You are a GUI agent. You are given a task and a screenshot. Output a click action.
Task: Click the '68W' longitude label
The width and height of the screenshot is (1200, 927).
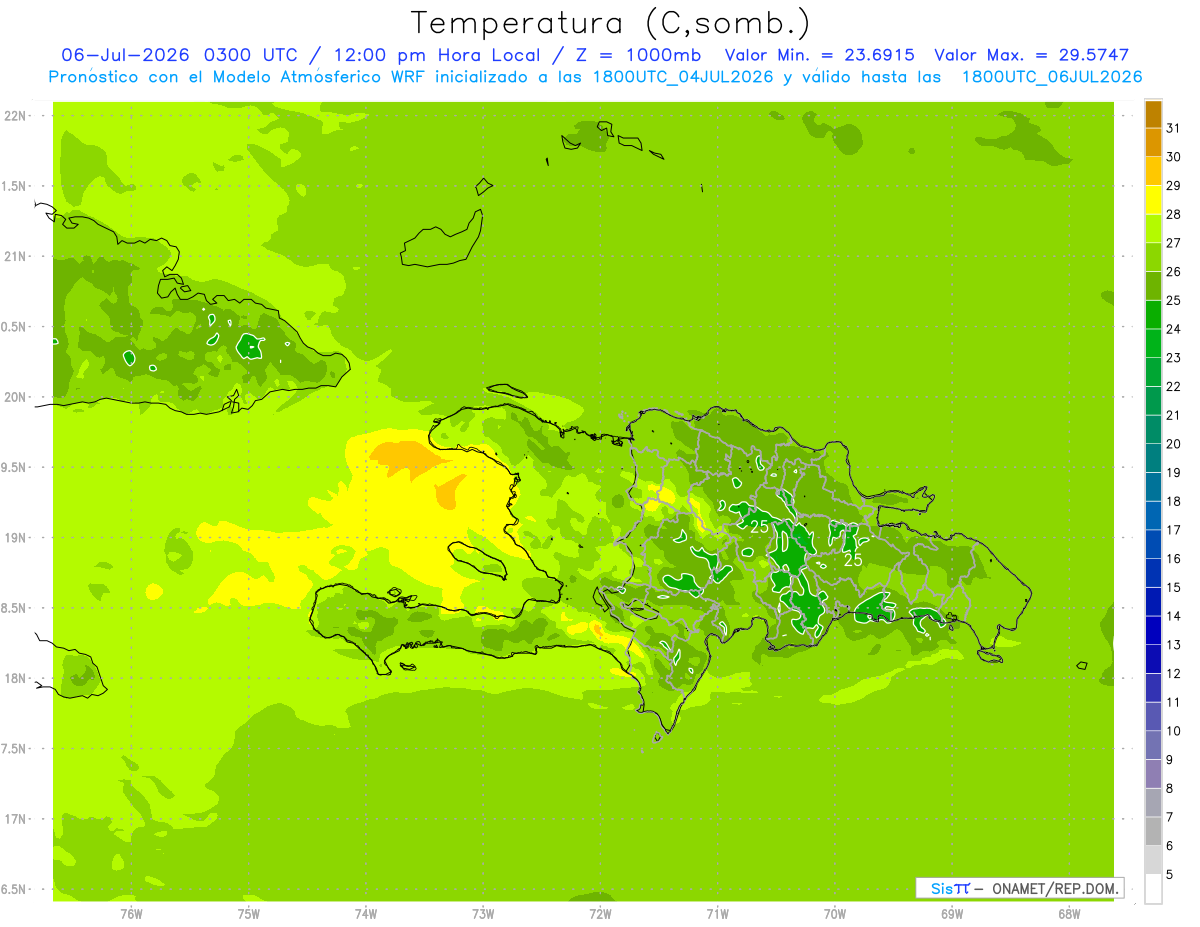(1069, 914)
